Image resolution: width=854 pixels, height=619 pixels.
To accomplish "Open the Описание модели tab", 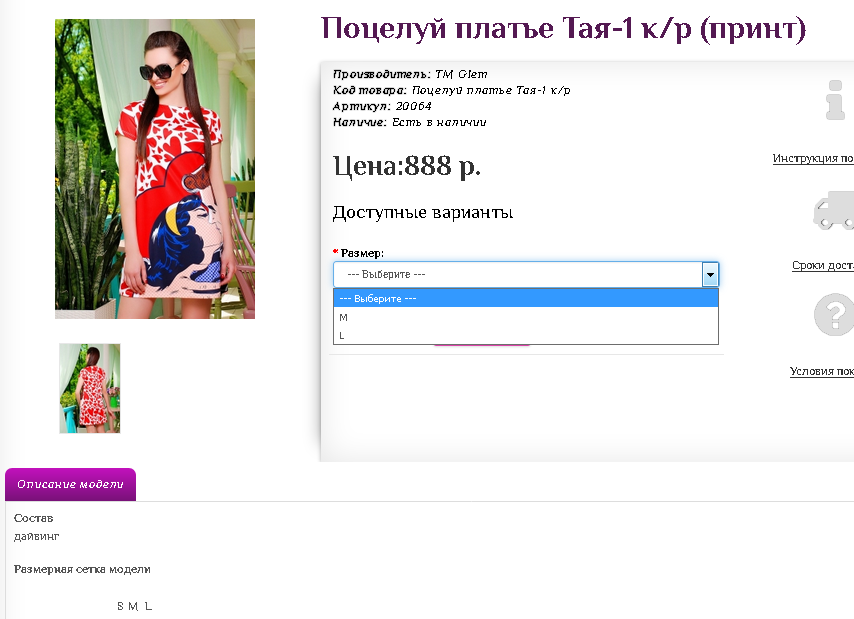I will [70, 484].
